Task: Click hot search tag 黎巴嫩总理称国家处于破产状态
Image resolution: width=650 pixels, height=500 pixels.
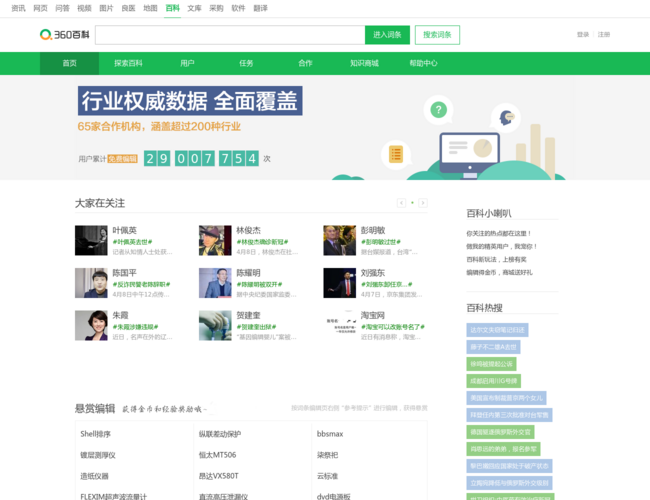Action: coord(509,466)
